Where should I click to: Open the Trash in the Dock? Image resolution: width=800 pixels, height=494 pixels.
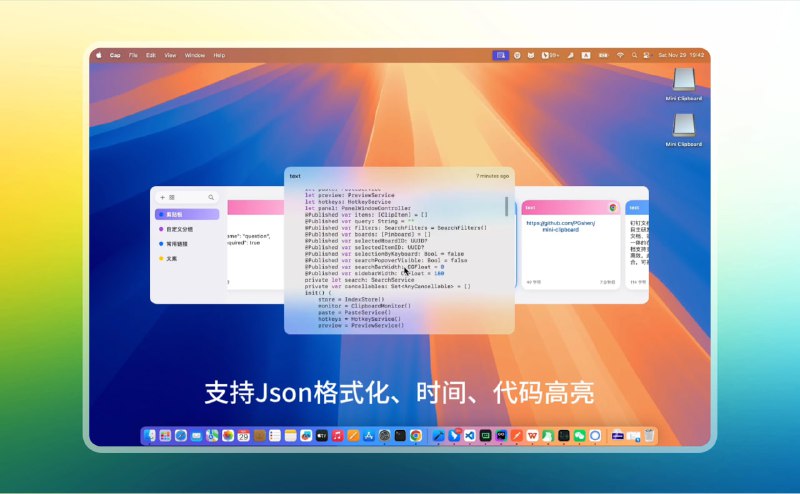(649, 435)
